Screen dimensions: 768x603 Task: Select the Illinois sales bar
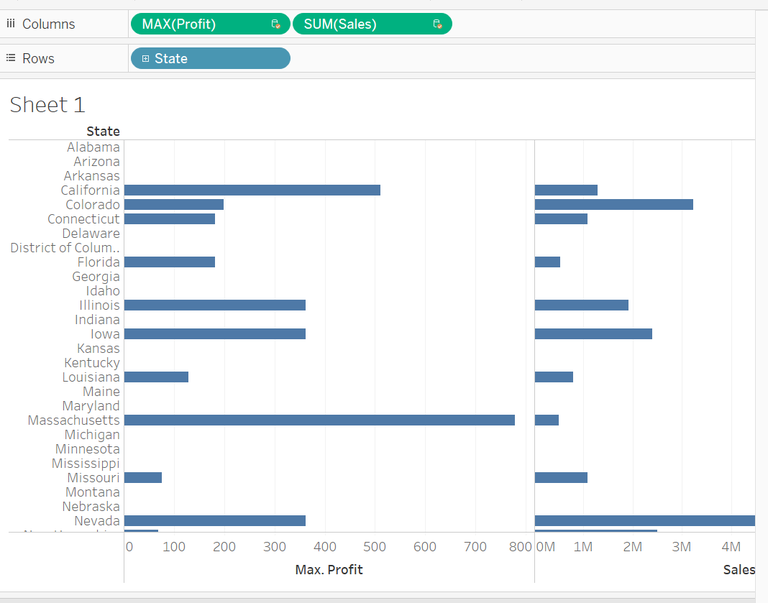581,305
